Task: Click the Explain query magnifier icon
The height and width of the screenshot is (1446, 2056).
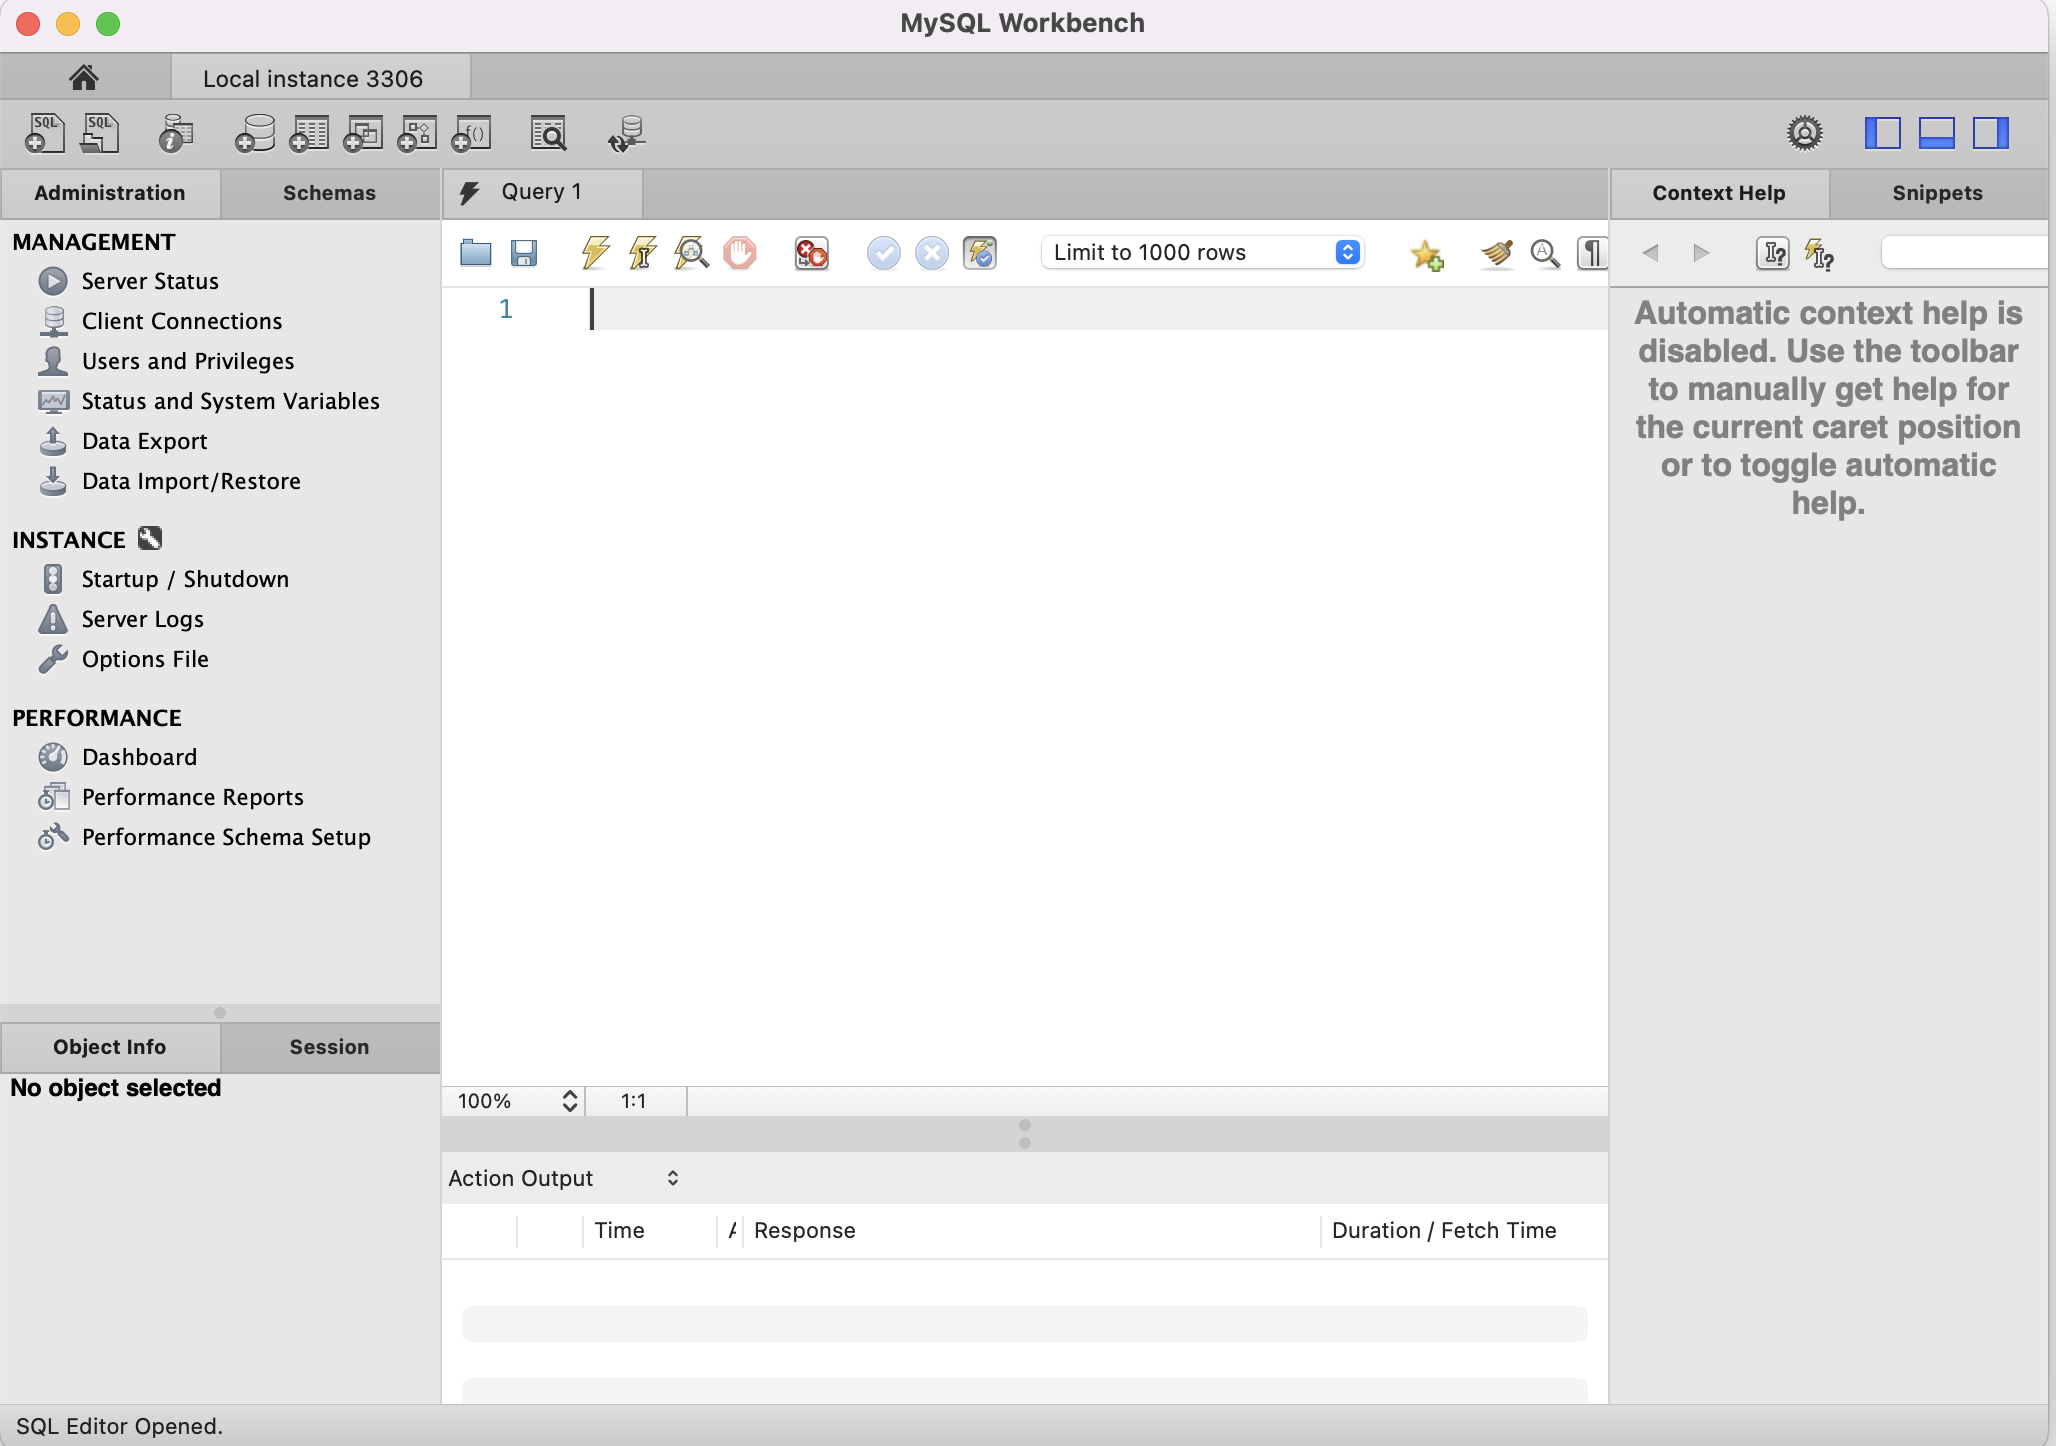Action: click(691, 253)
